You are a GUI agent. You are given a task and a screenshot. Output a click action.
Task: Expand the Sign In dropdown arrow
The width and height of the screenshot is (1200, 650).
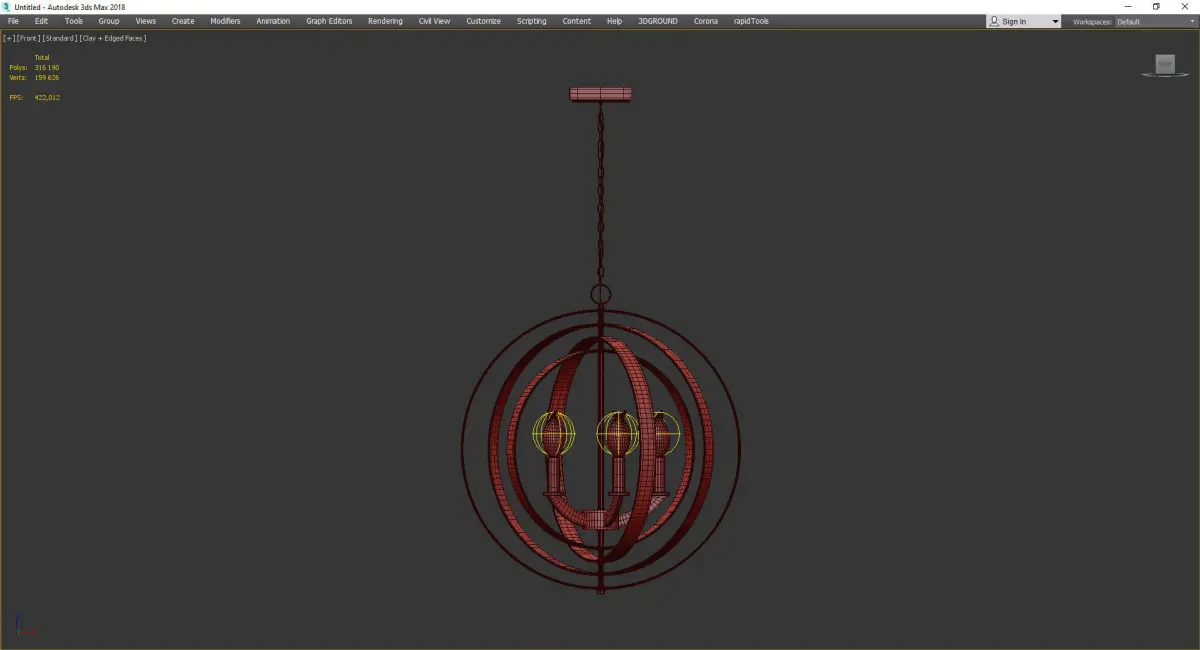point(1055,22)
